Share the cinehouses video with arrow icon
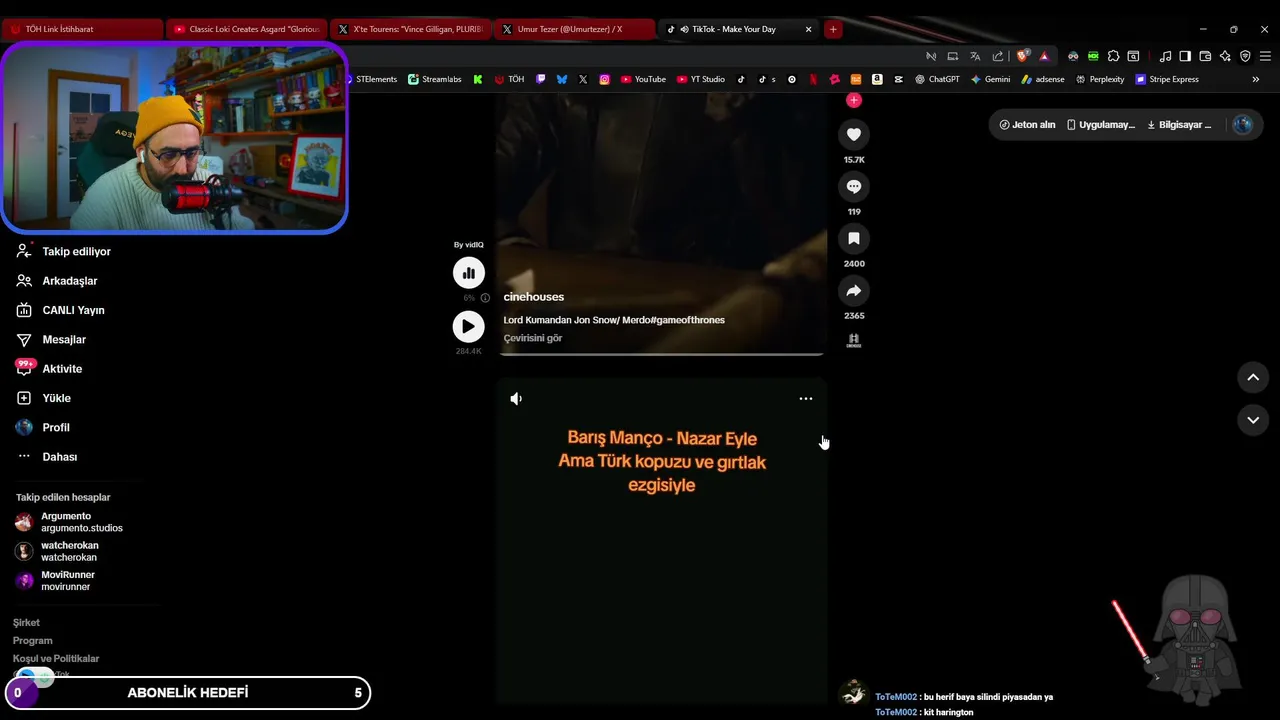This screenshot has height=720, width=1280. 854,291
